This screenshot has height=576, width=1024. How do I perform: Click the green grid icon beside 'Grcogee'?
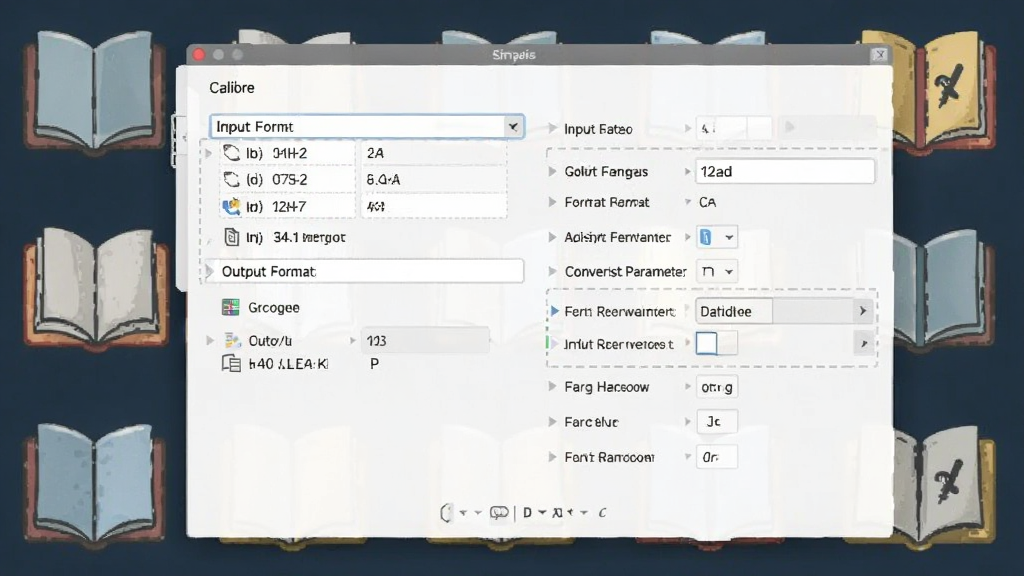point(231,307)
